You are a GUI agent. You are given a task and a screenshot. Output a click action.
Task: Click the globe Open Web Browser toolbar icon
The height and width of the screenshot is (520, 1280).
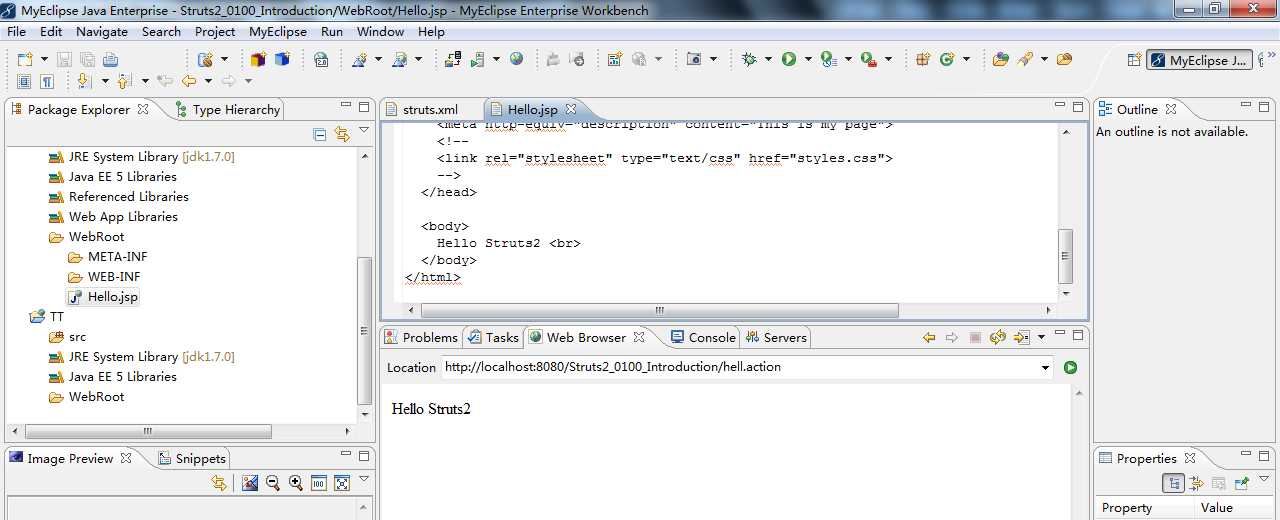tap(516, 60)
